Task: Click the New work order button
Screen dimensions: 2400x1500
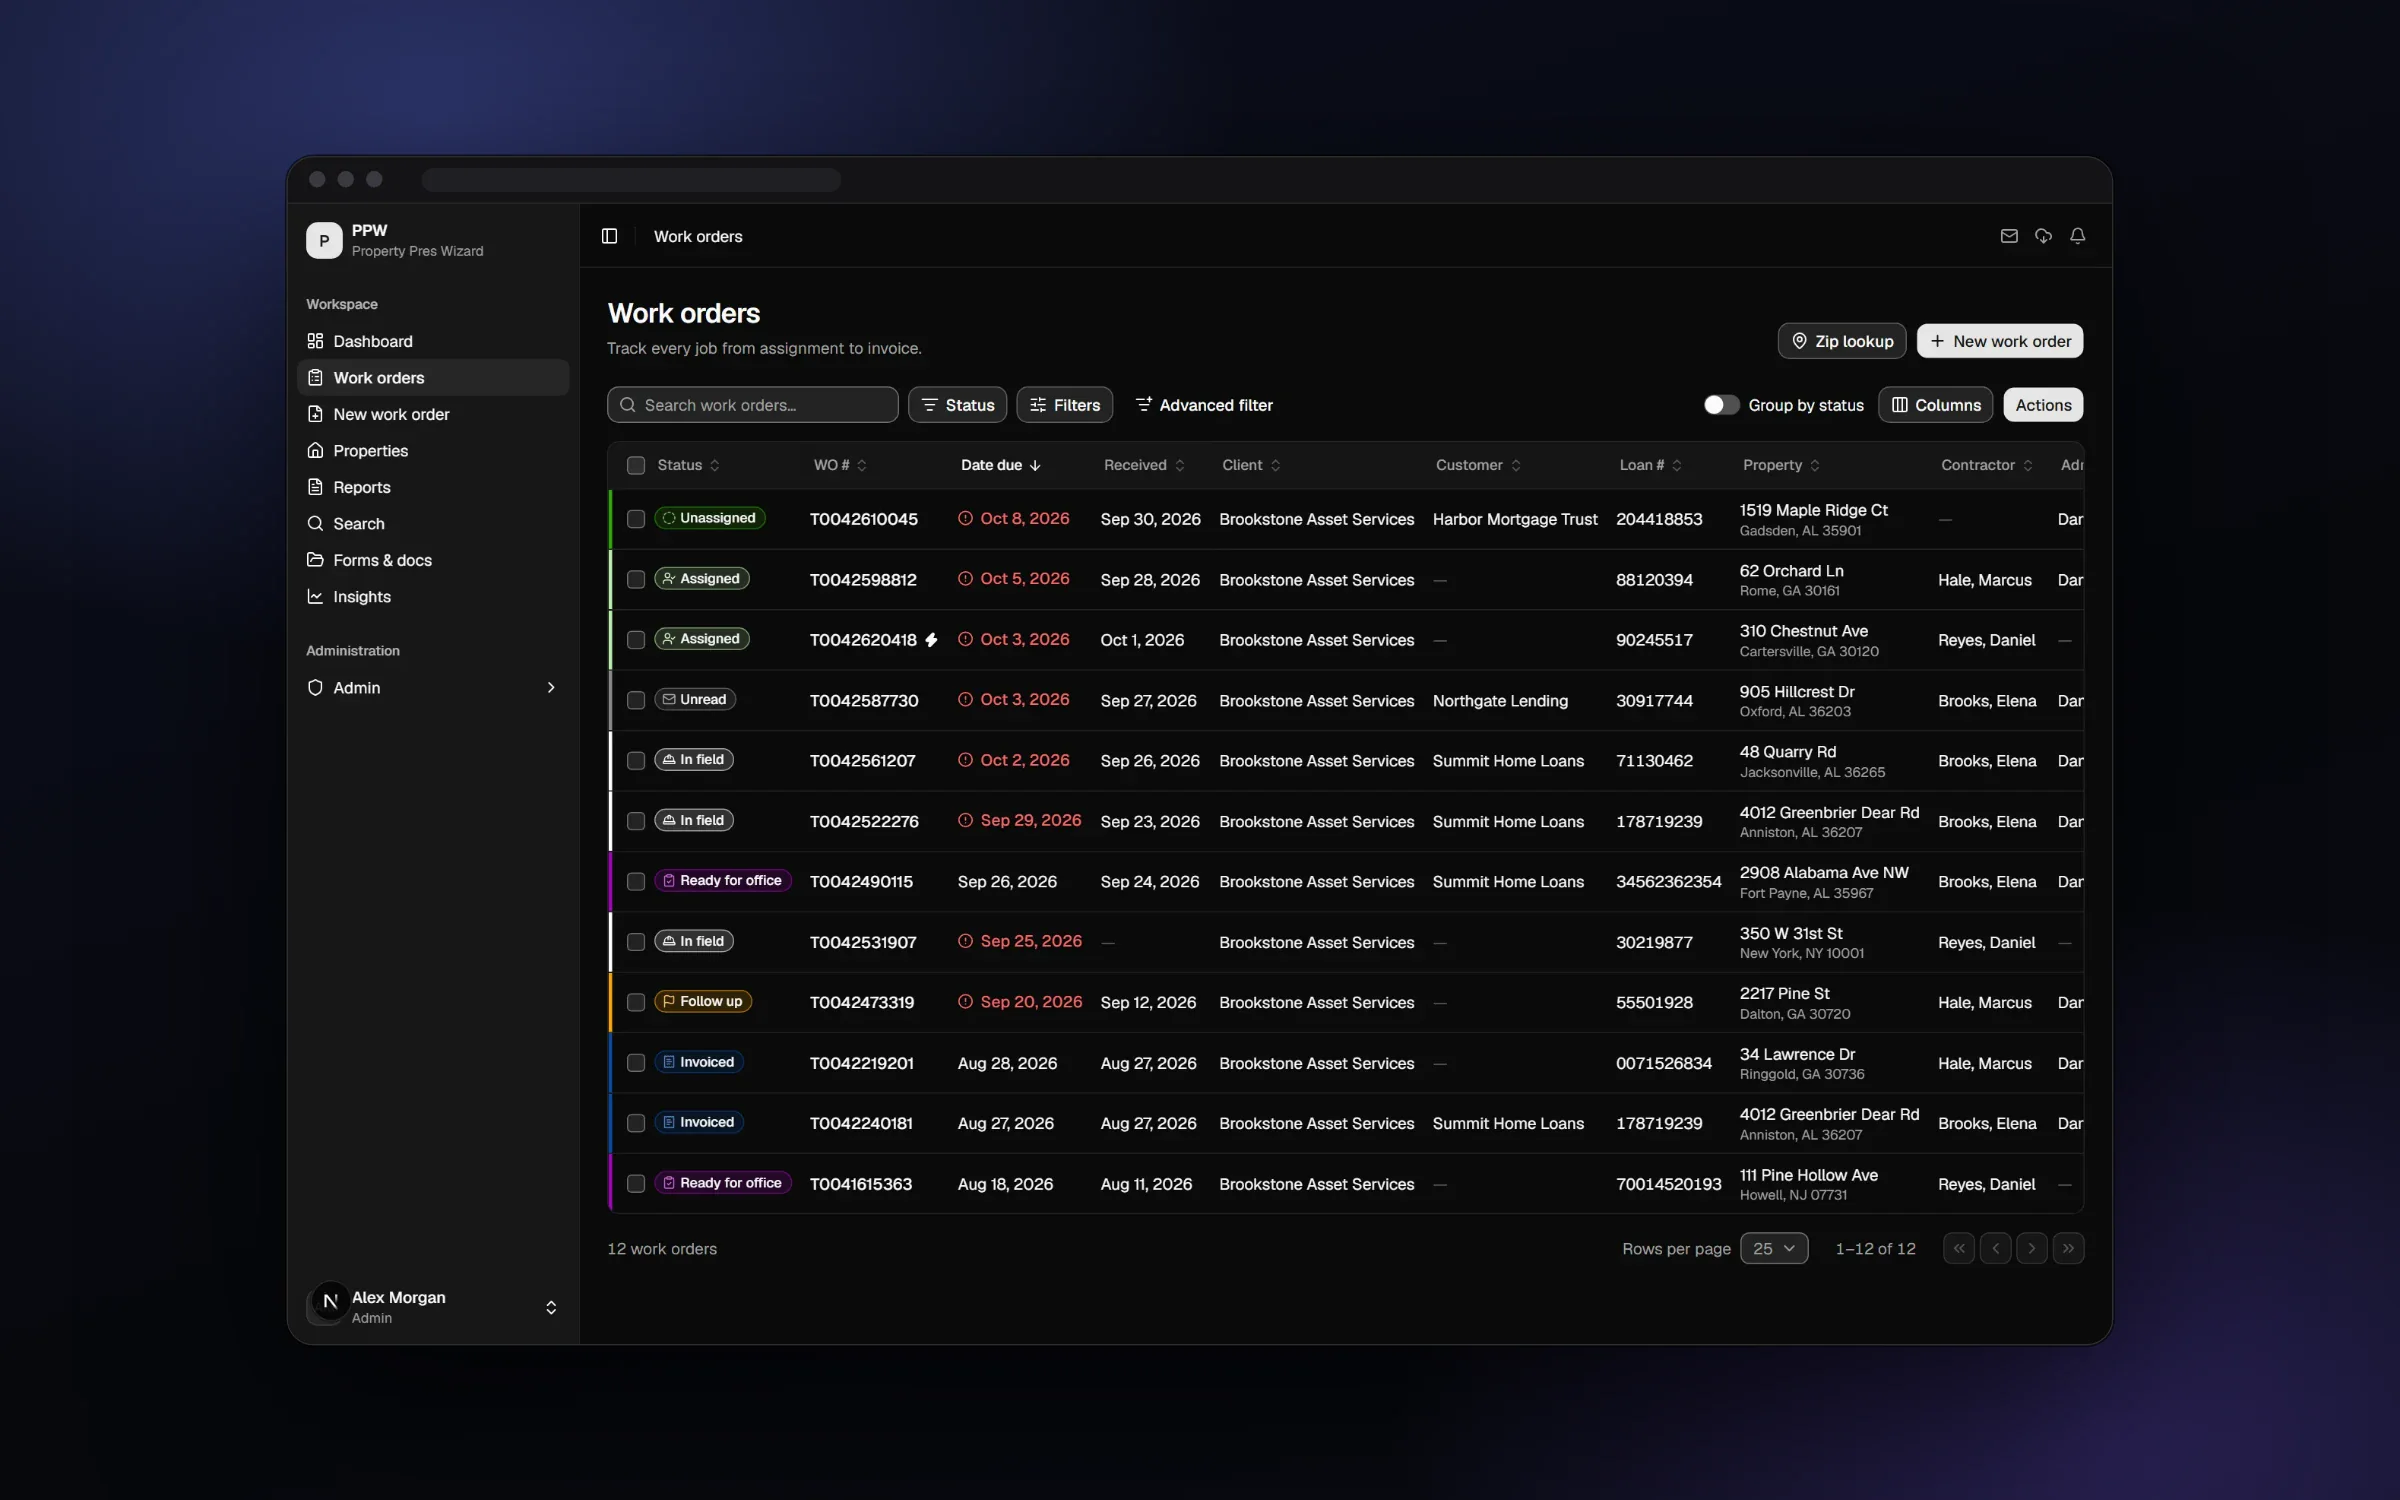Action: 2000,341
